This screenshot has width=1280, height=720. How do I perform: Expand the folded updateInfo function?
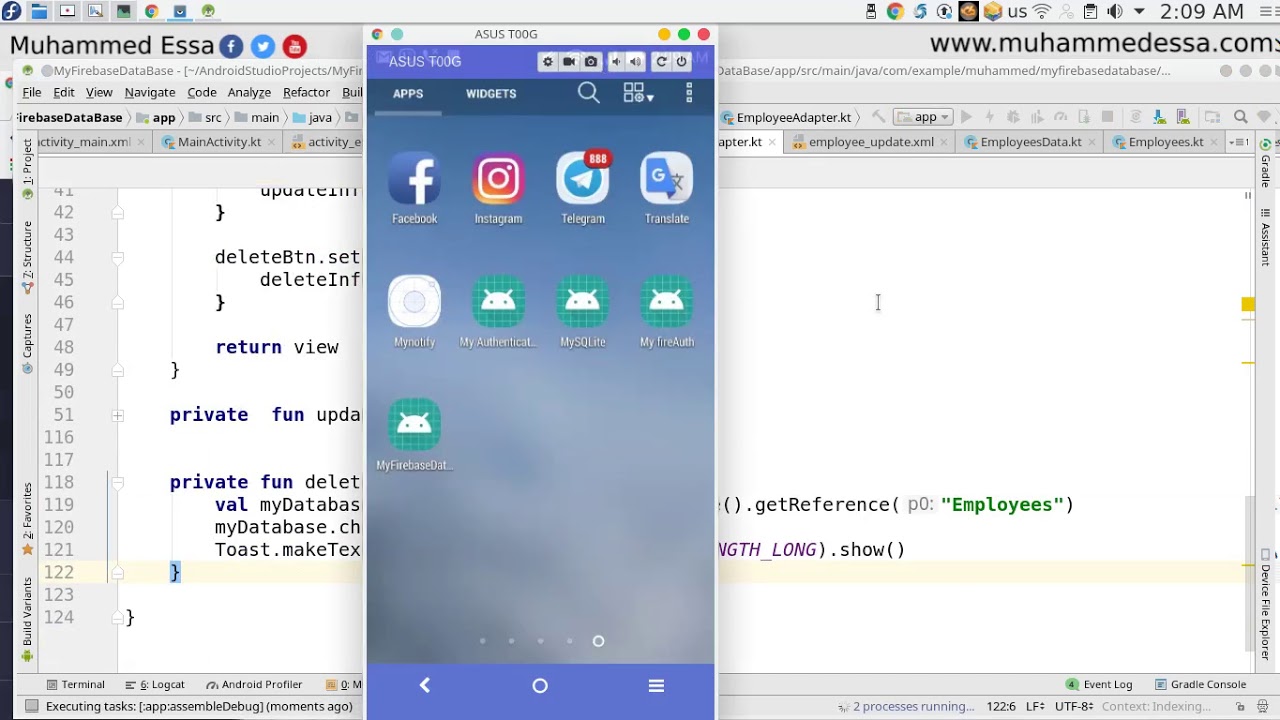(117, 415)
